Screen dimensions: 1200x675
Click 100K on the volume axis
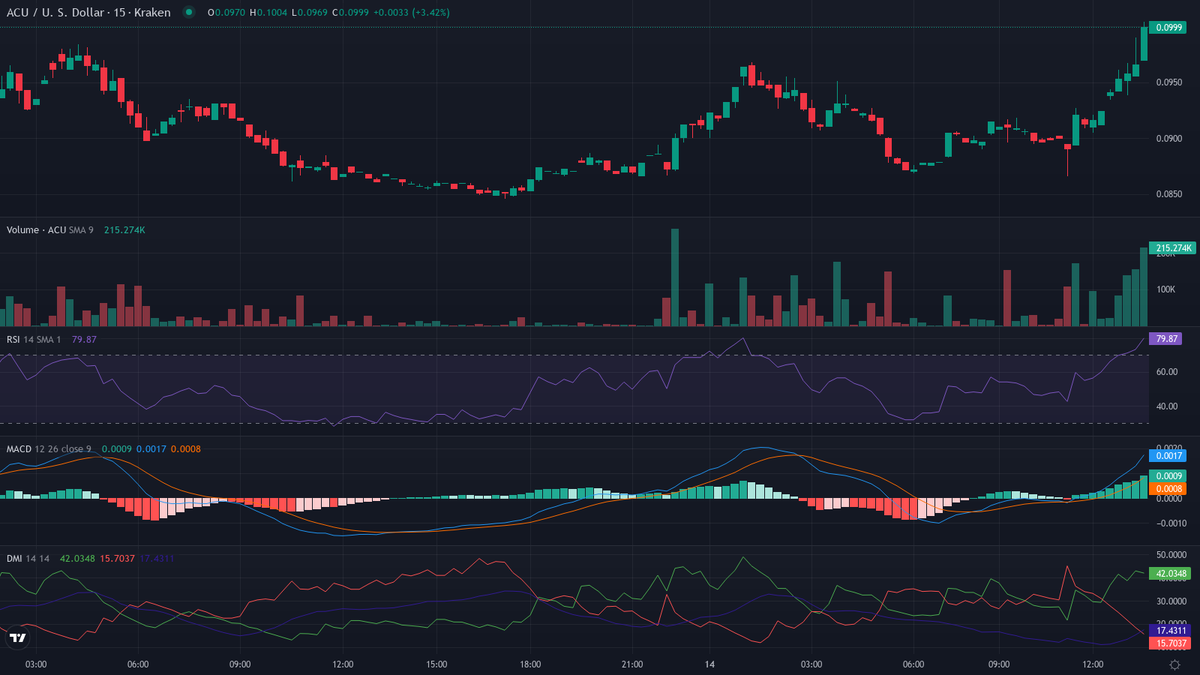point(1164,290)
